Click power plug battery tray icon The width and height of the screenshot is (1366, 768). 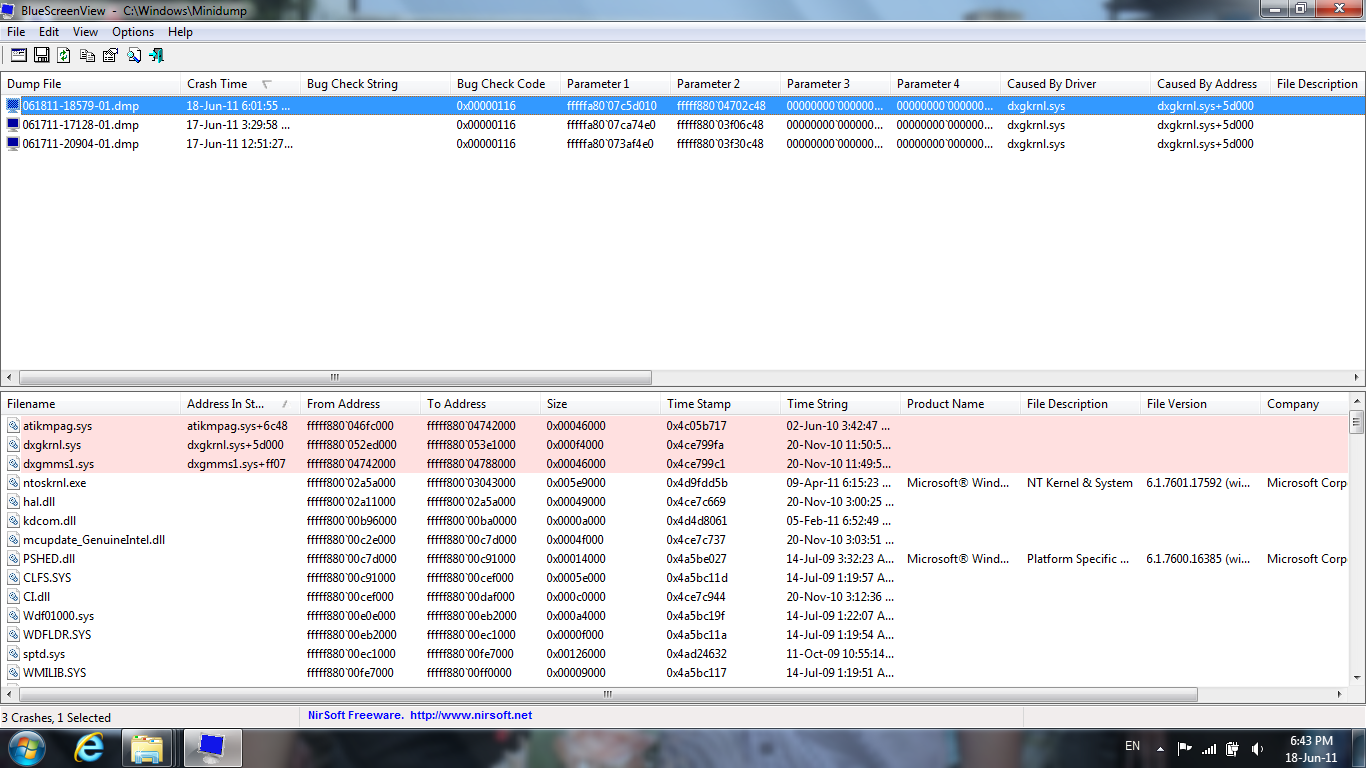pyautogui.click(x=1233, y=748)
